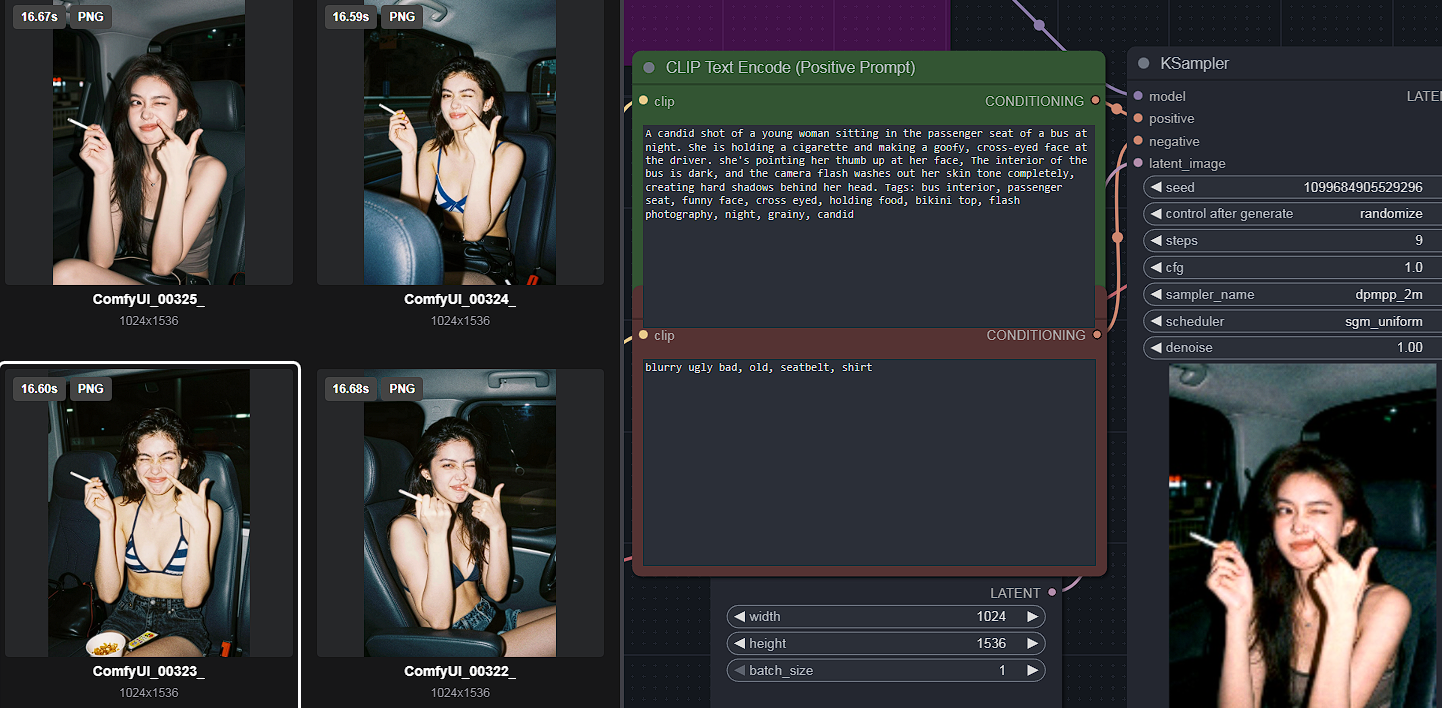Click the latent_image input socket on KSampler
The height and width of the screenshot is (708, 1442).
click(x=1138, y=163)
